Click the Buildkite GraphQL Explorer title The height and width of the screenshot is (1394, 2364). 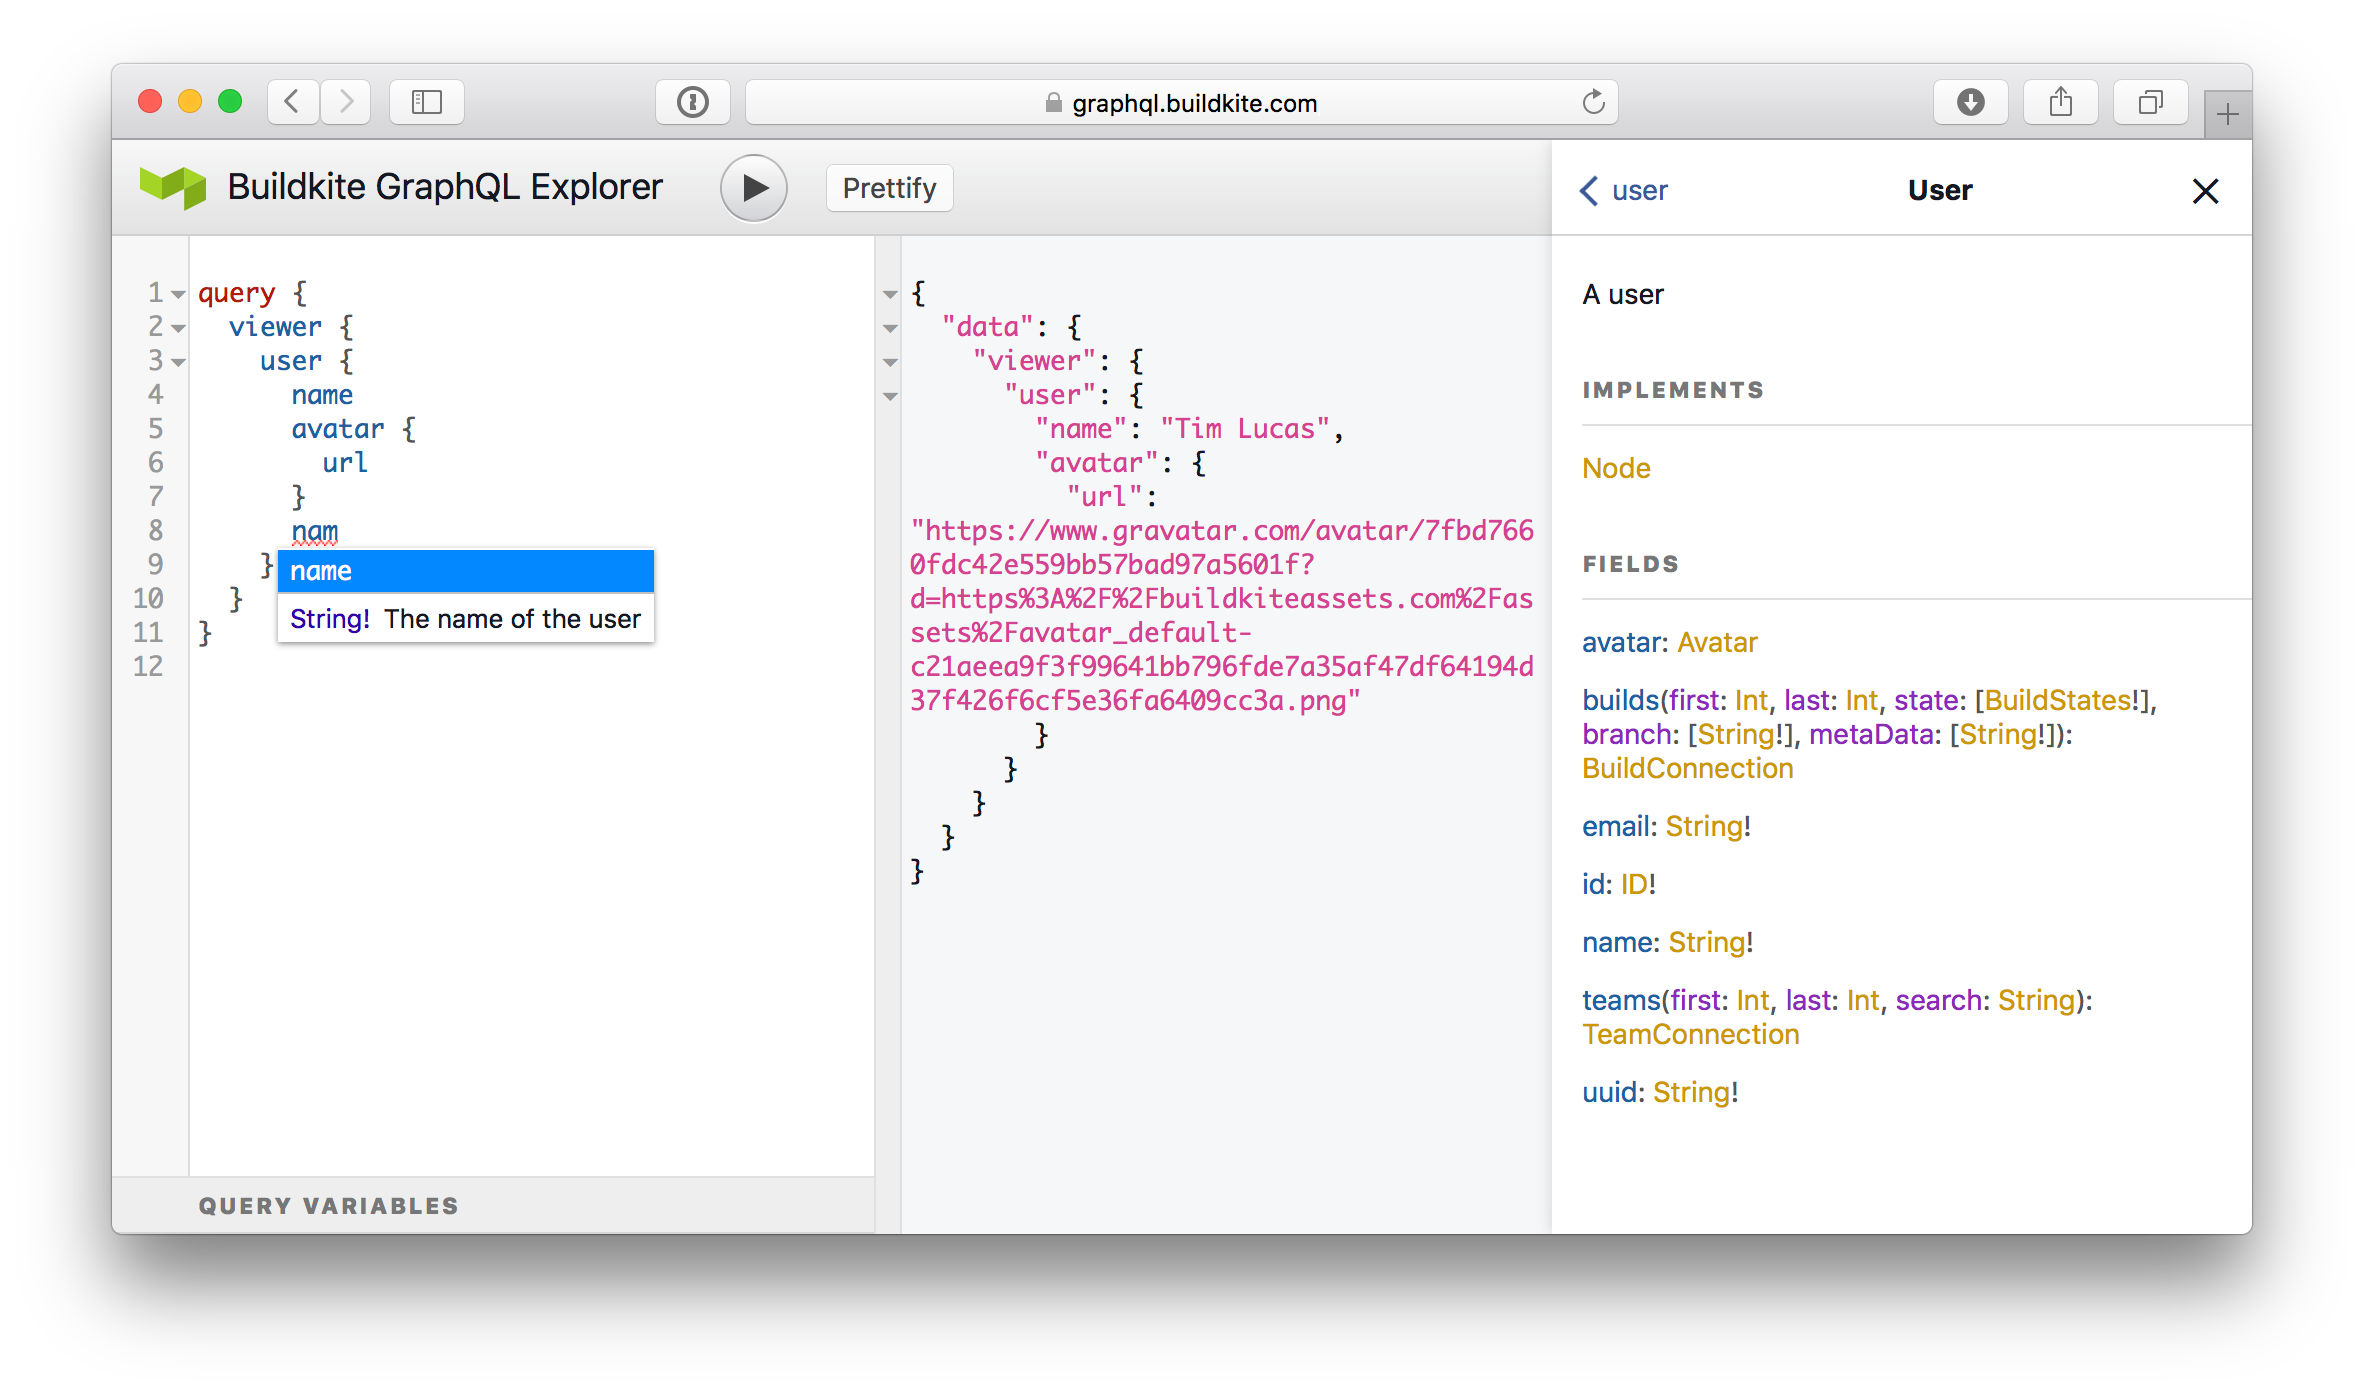pos(445,187)
